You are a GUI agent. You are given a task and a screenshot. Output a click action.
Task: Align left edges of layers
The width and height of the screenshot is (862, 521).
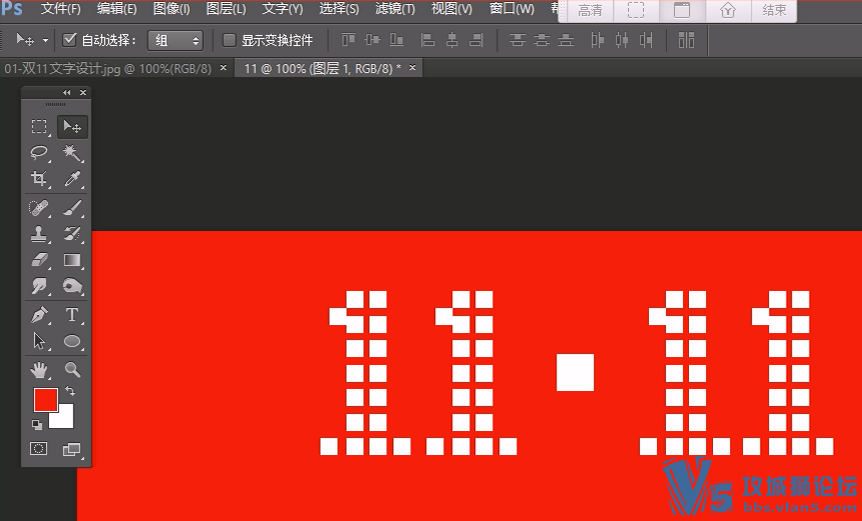click(428, 40)
